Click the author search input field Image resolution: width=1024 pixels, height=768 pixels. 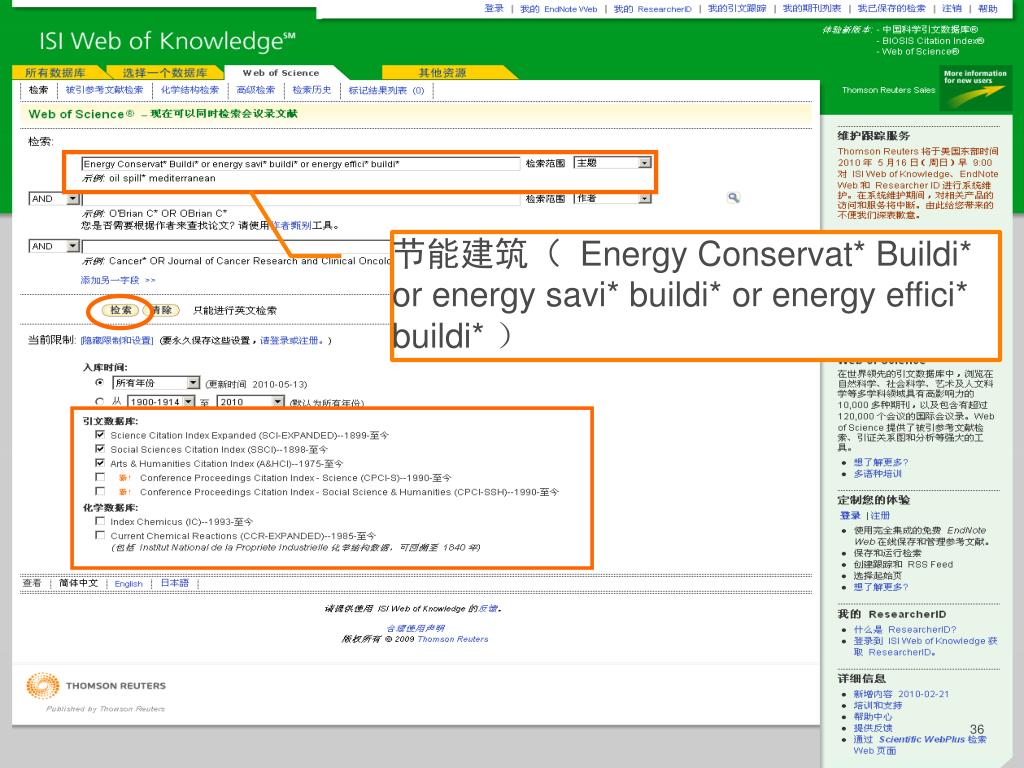(x=300, y=199)
